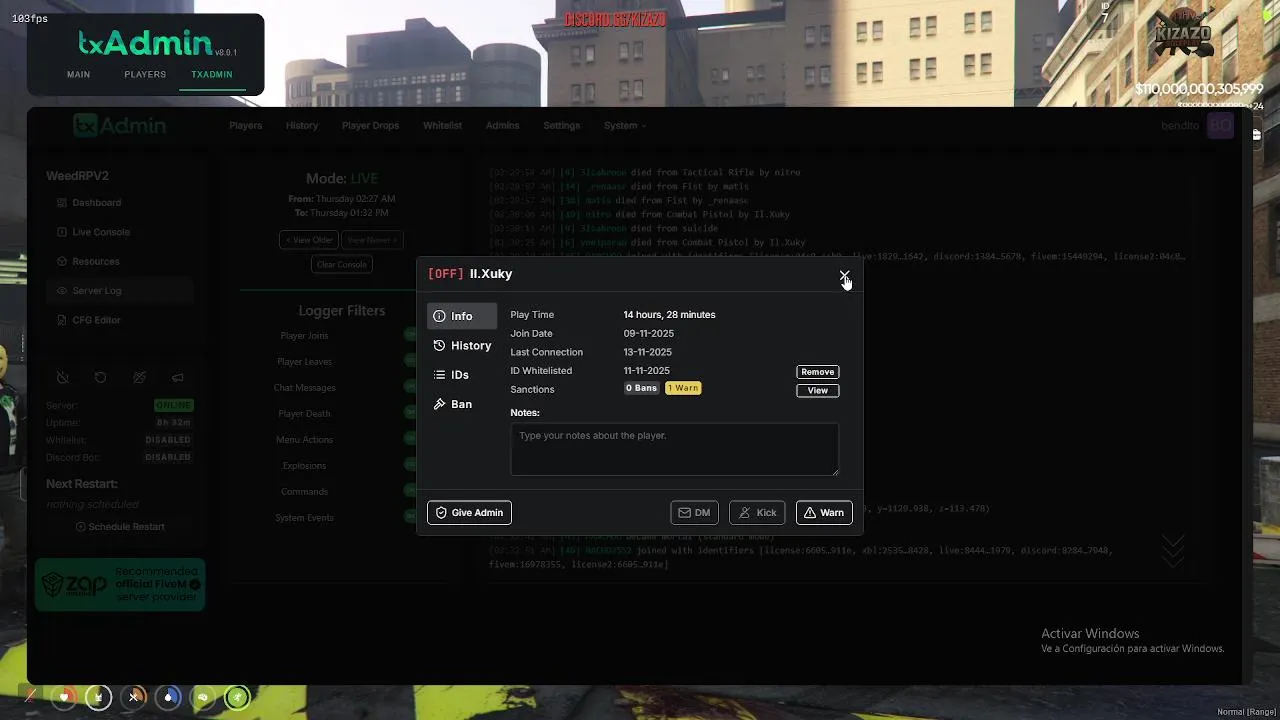Screen dimensions: 1280x720
Task: Focus the player Notes text area
Action: [674, 449]
